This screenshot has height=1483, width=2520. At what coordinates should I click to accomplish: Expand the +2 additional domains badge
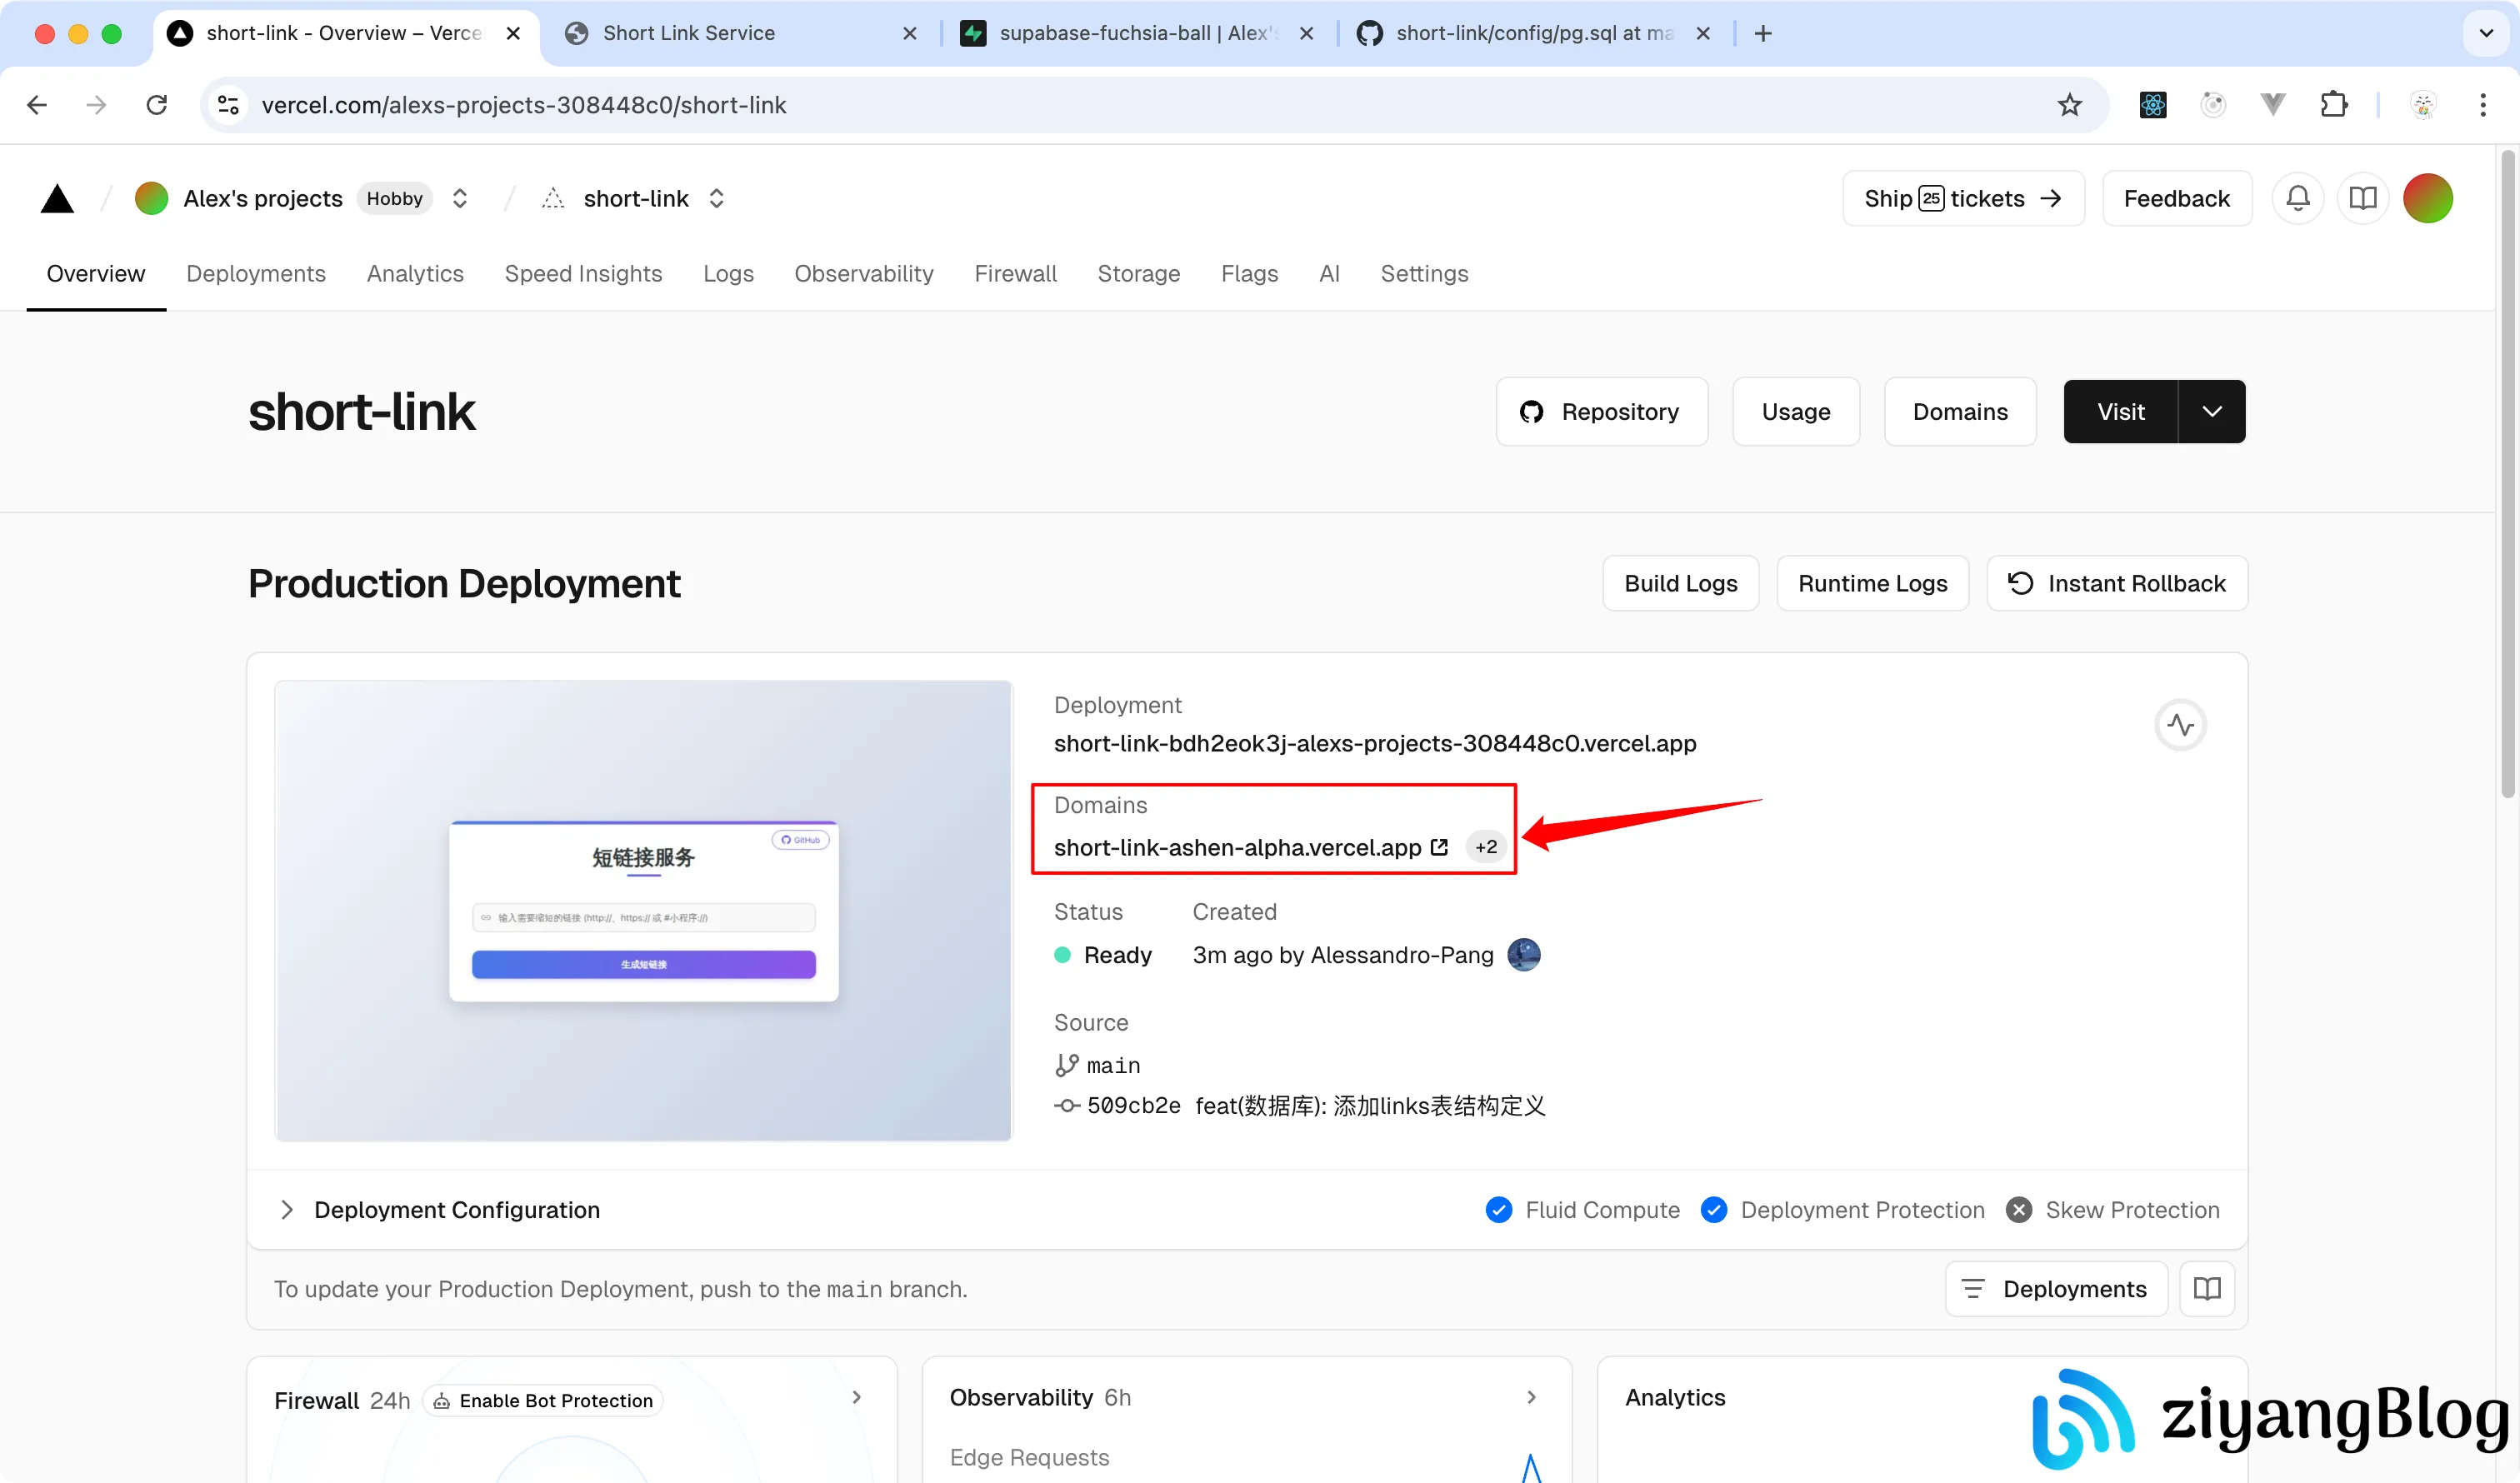1486,847
